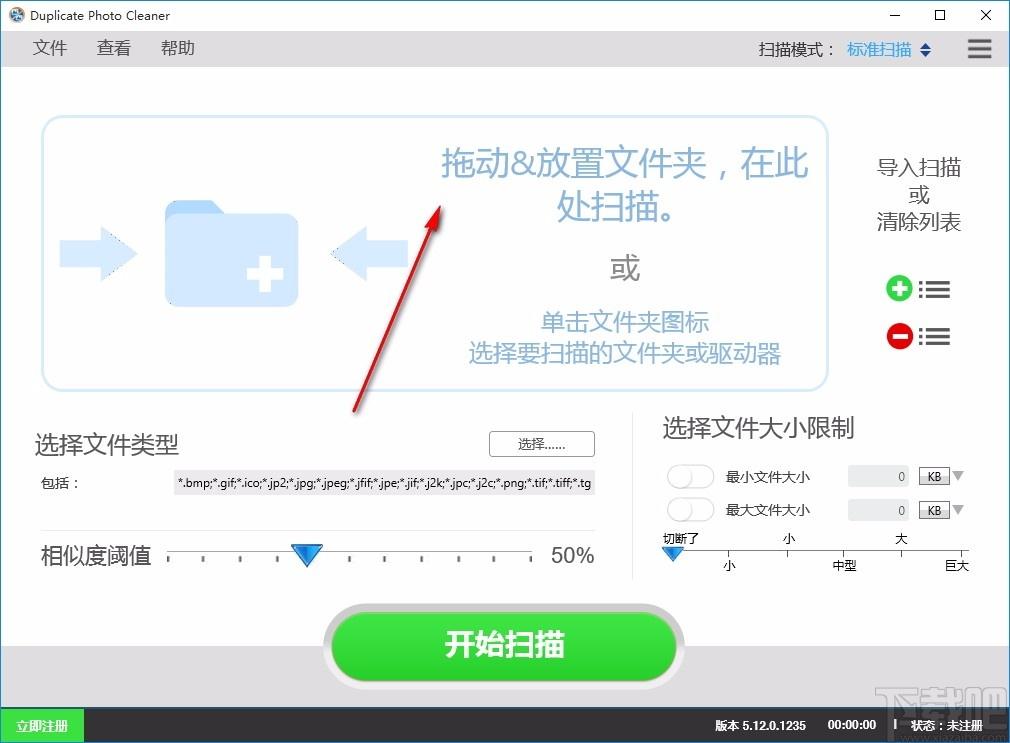The height and width of the screenshot is (743, 1010).
Task: Open the 标准扫描 scan mode dropdown
Action: pos(888,50)
